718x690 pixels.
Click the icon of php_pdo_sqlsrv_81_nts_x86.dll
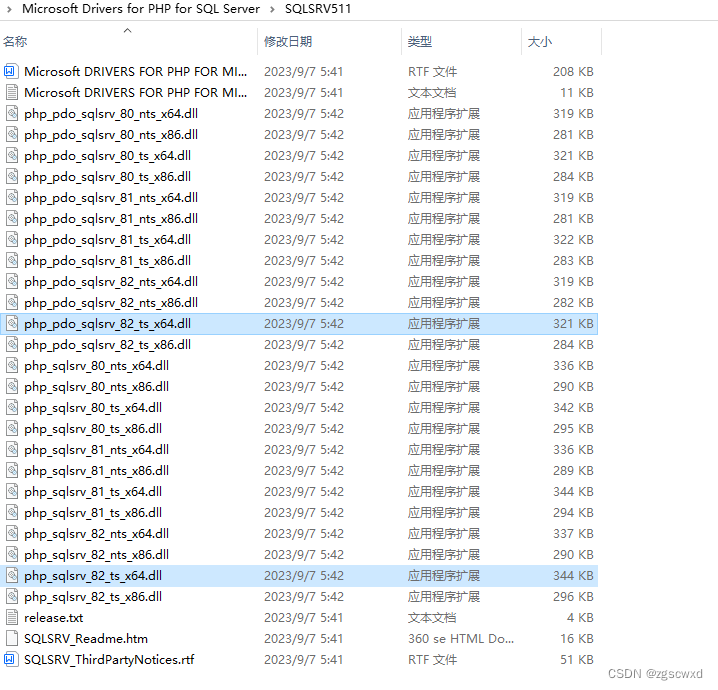(x=12, y=219)
